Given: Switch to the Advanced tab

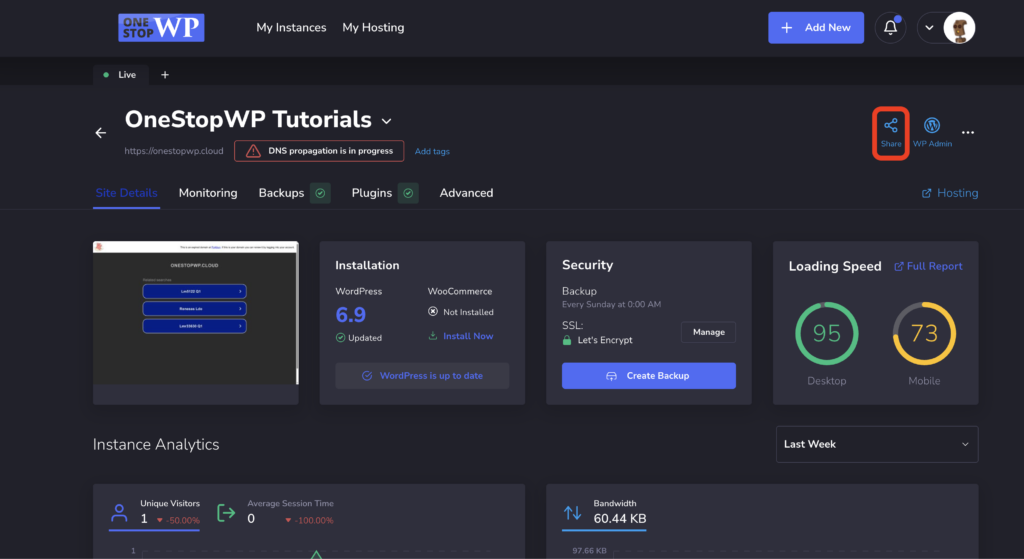Looking at the screenshot, I should 466,193.
